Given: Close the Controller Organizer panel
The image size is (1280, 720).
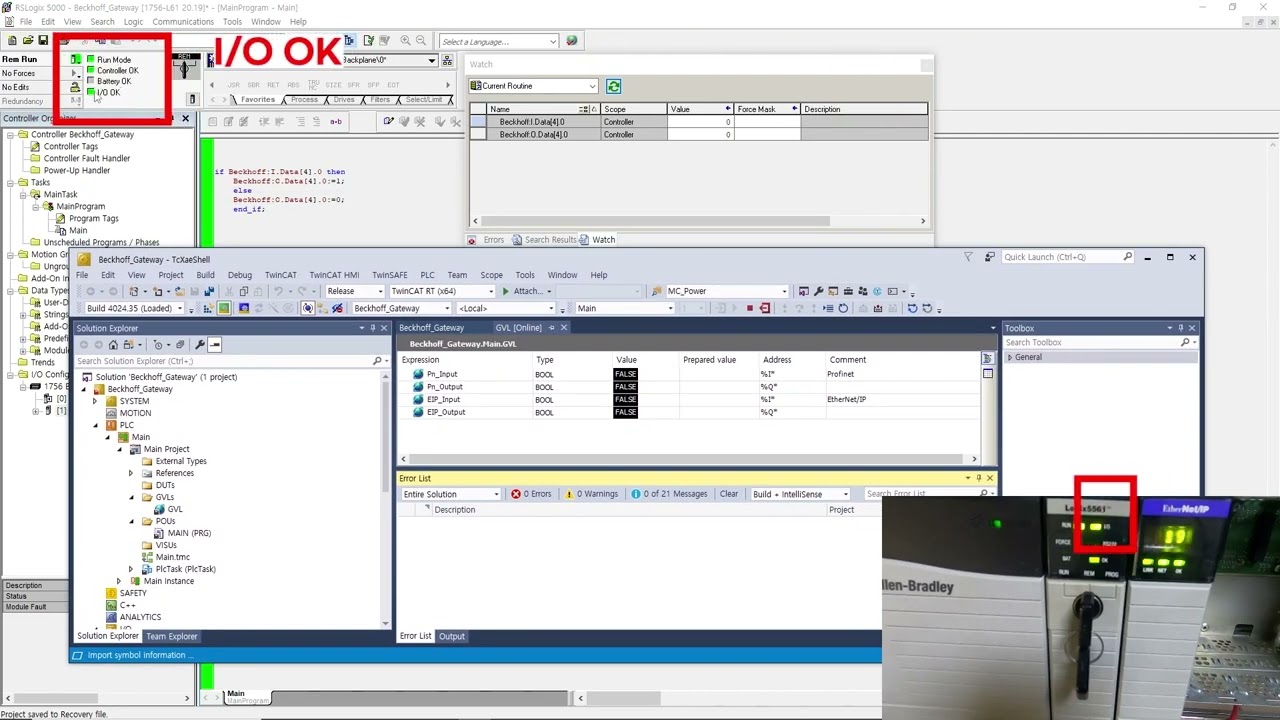Looking at the screenshot, I should [185, 119].
